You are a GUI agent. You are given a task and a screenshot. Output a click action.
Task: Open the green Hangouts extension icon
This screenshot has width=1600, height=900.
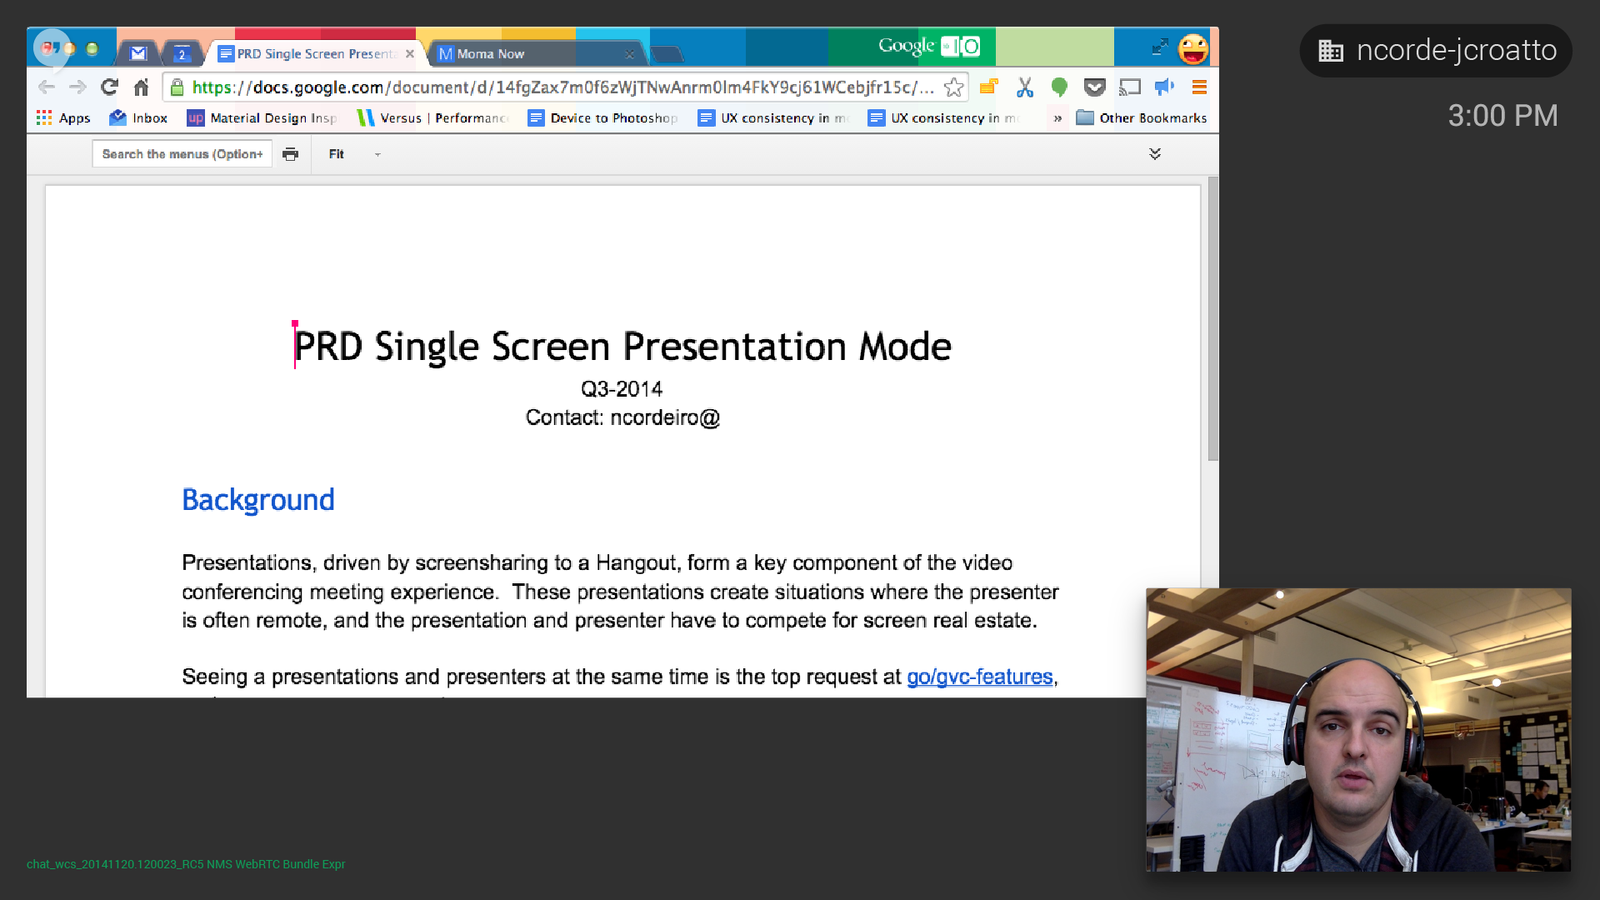tap(1059, 87)
